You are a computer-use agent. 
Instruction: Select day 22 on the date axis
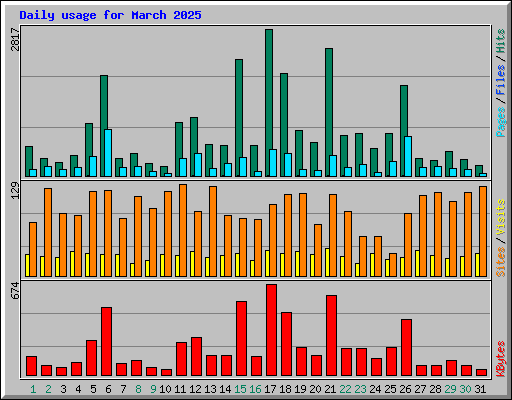coord(345,389)
